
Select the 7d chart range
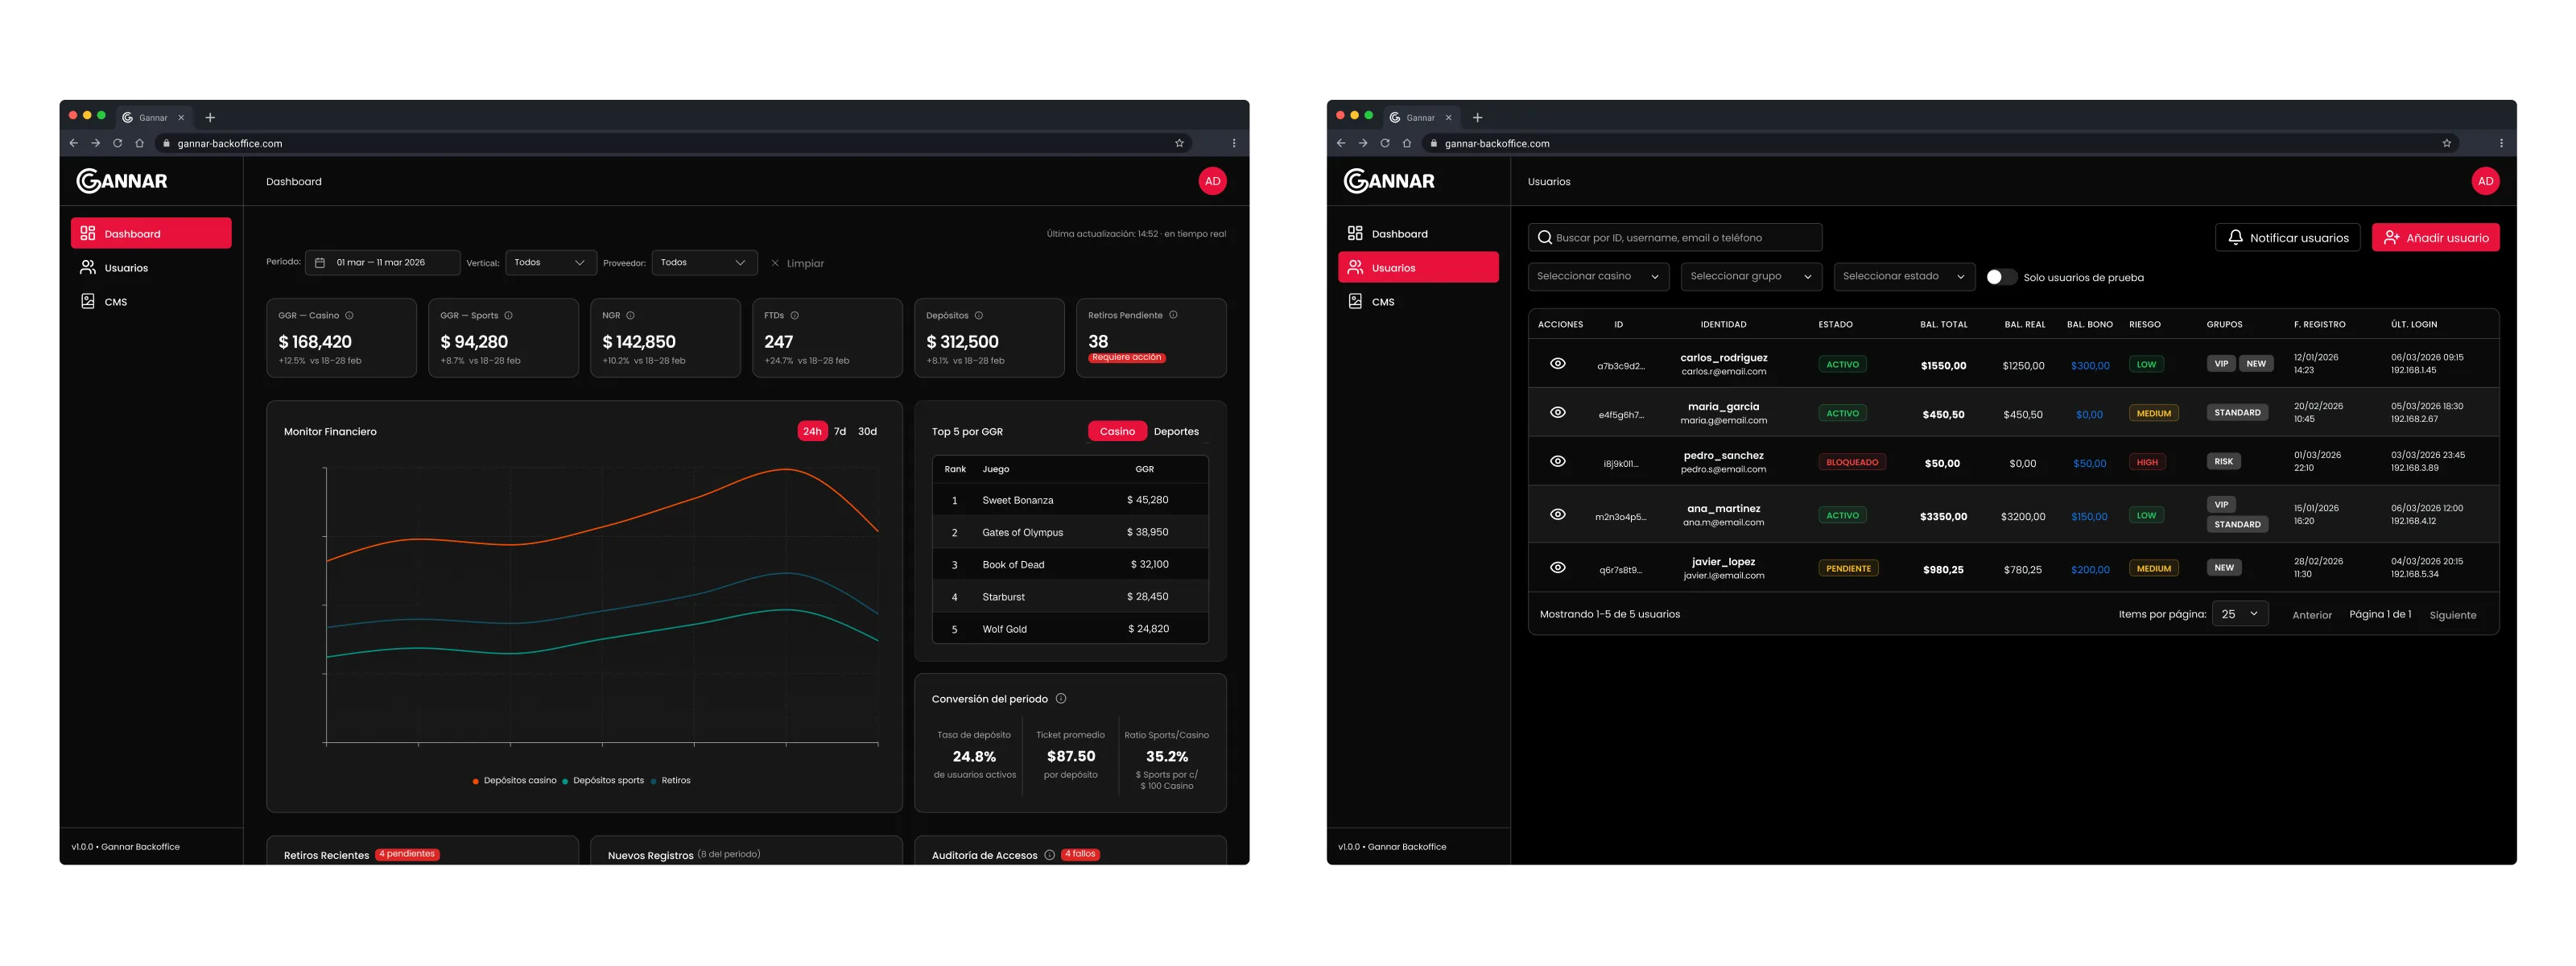pyautogui.click(x=840, y=431)
